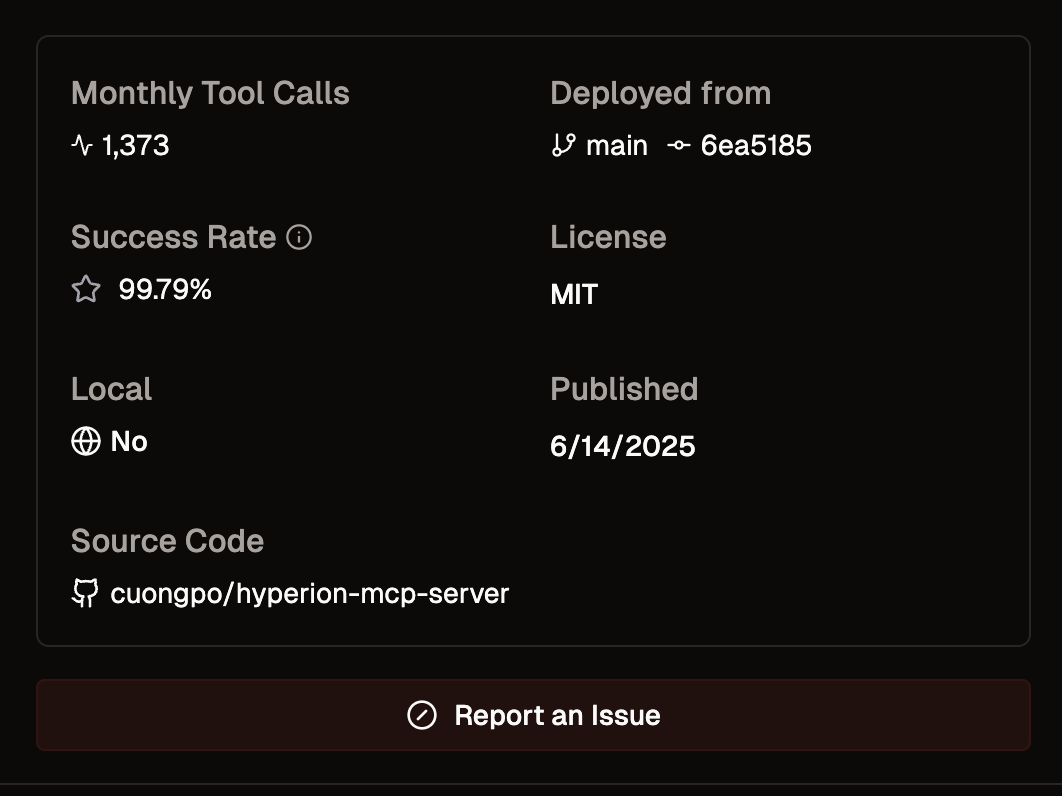The height and width of the screenshot is (796, 1062).
Task: Open the Success Rate info icon
Action: click(x=299, y=237)
